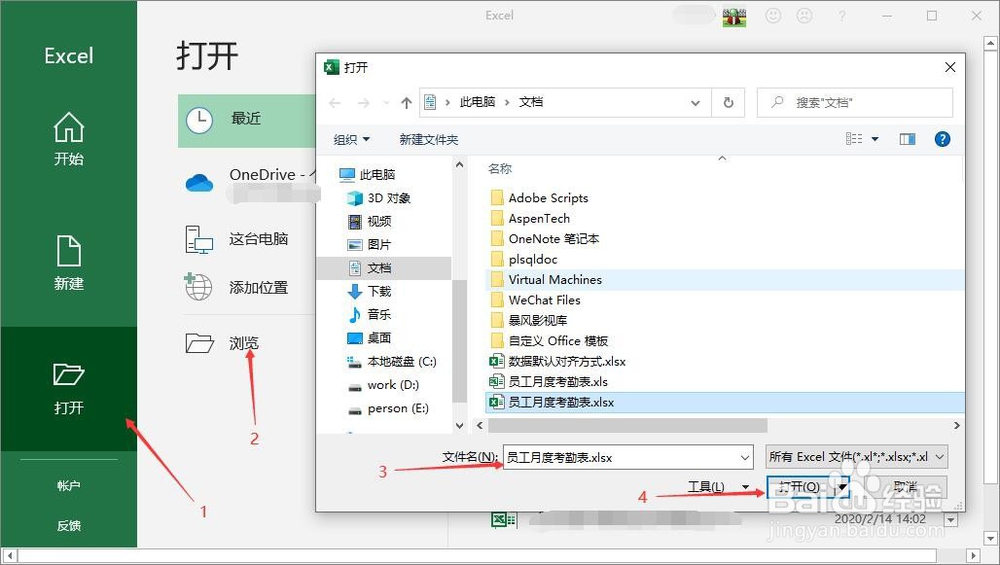Select the OneNote 笔记本 folder

click(545, 239)
